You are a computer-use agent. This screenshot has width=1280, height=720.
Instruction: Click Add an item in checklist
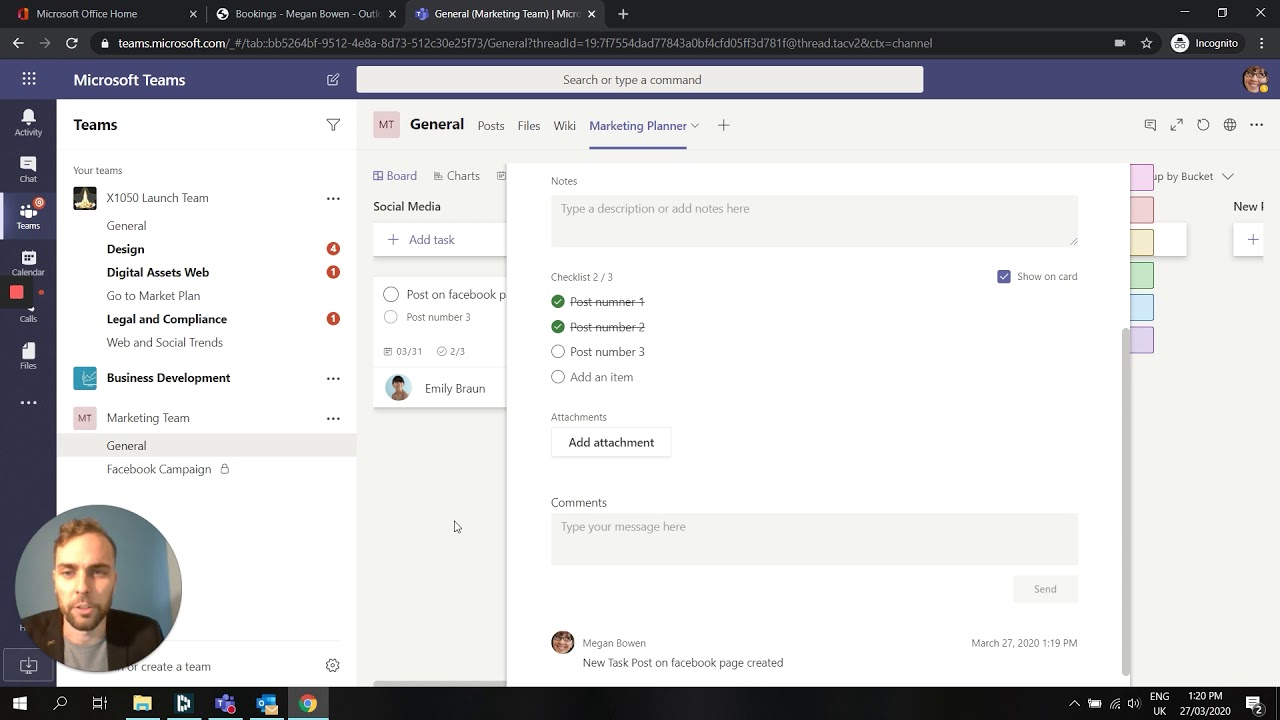tap(601, 377)
